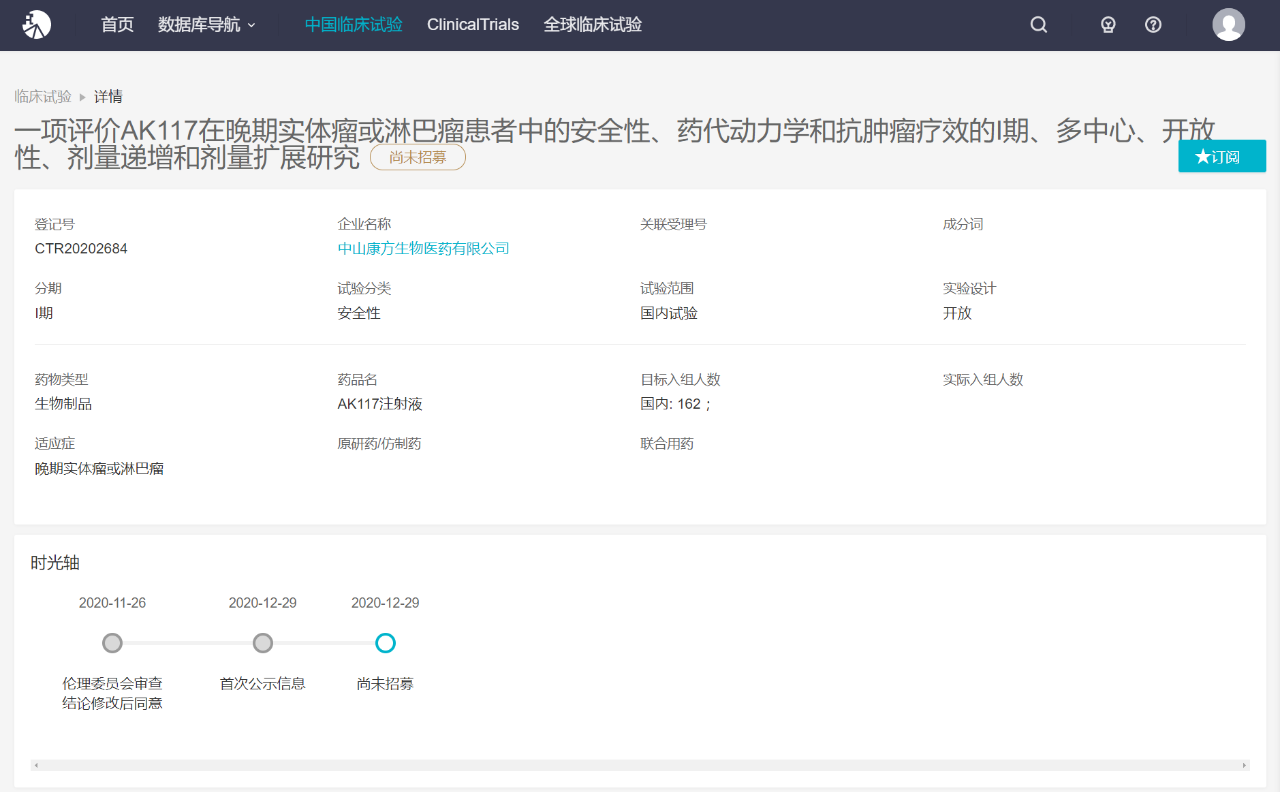Click the I期 phase value
The height and width of the screenshot is (792, 1280).
(44, 313)
